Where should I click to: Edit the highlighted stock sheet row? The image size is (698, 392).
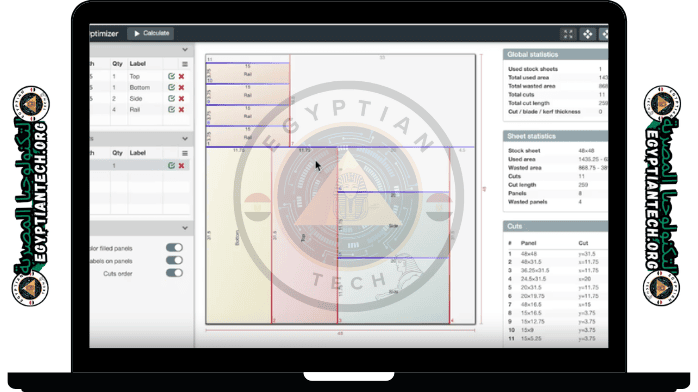point(171,166)
